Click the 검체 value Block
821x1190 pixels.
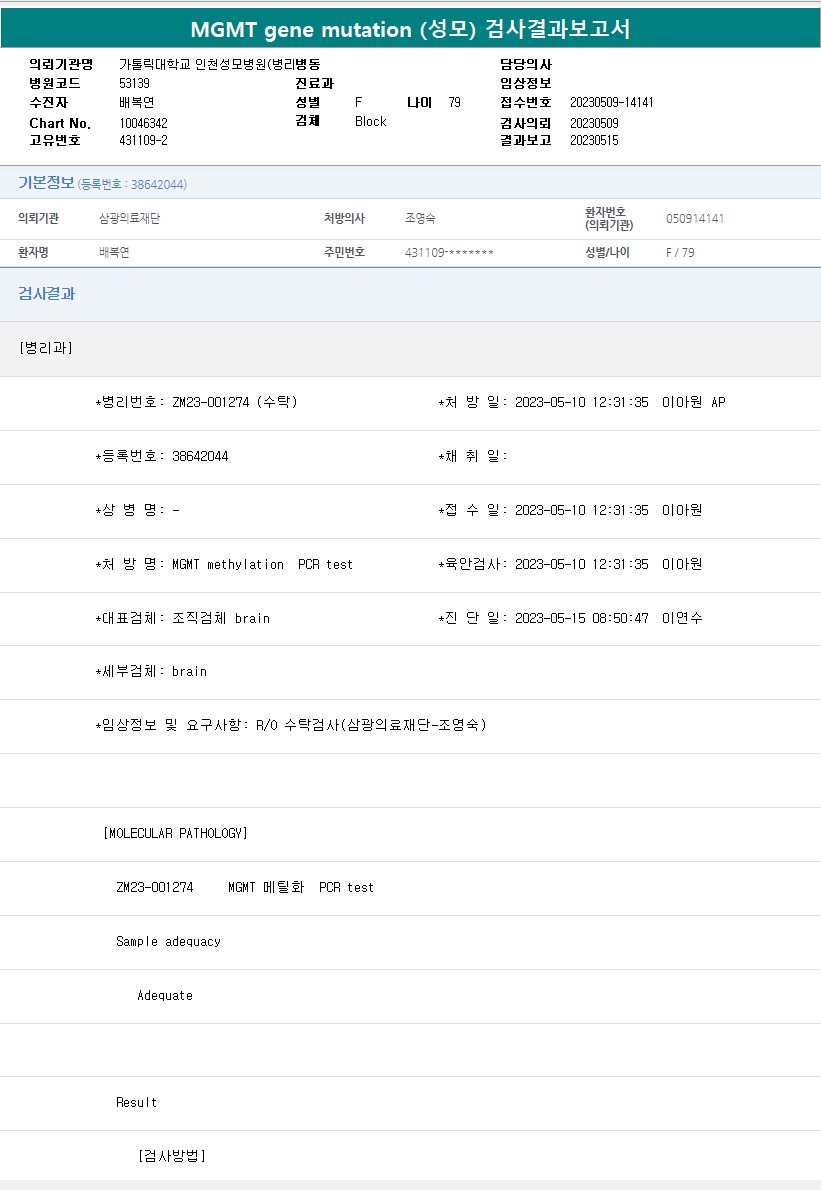tap(370, 121)
